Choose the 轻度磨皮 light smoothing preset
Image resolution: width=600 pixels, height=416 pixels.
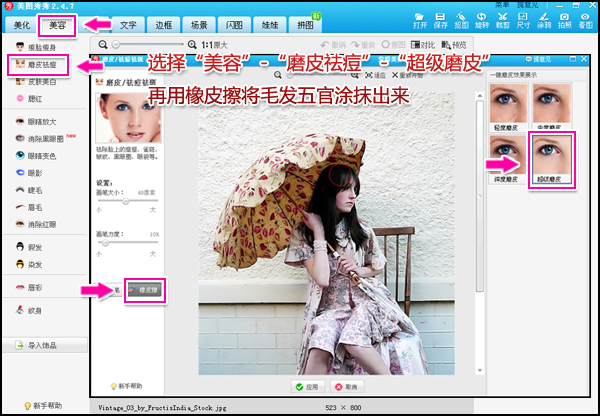509,108
